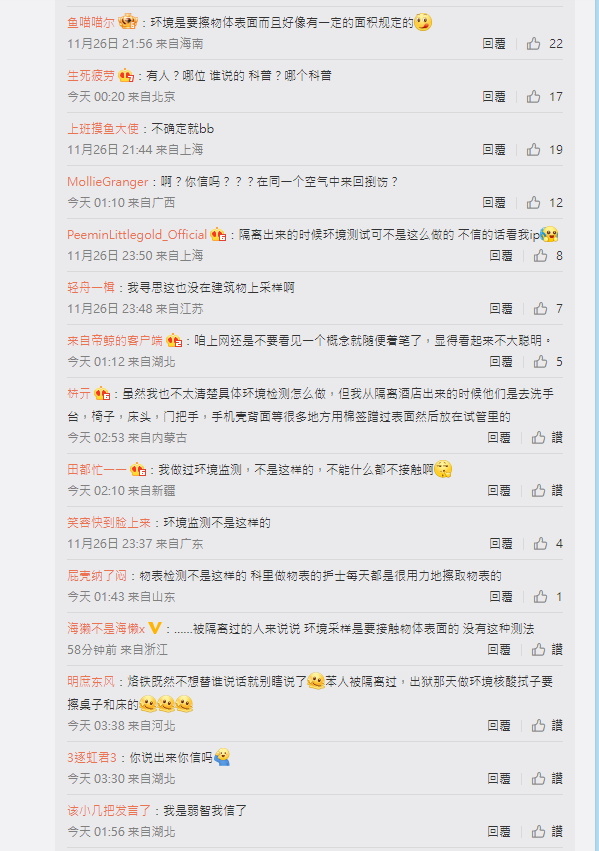Reply to 鱼喵喵尔's comment
Image resolution: width=599 pixels, height=851 pixels.
pyautogui.click(x=494, y=43)
